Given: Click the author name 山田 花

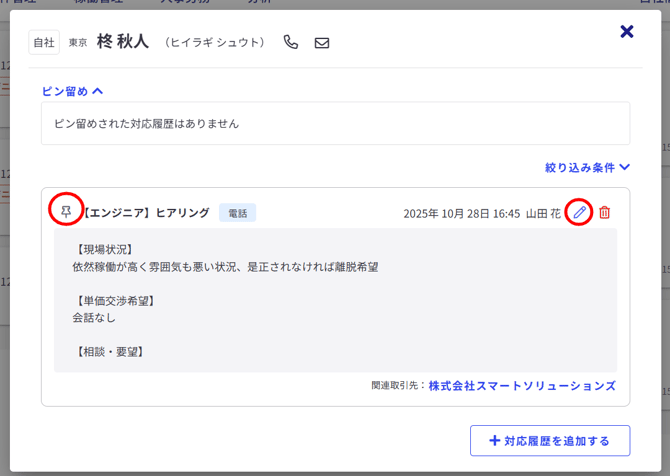Looking at the screenshot, I should pos(543,213).
